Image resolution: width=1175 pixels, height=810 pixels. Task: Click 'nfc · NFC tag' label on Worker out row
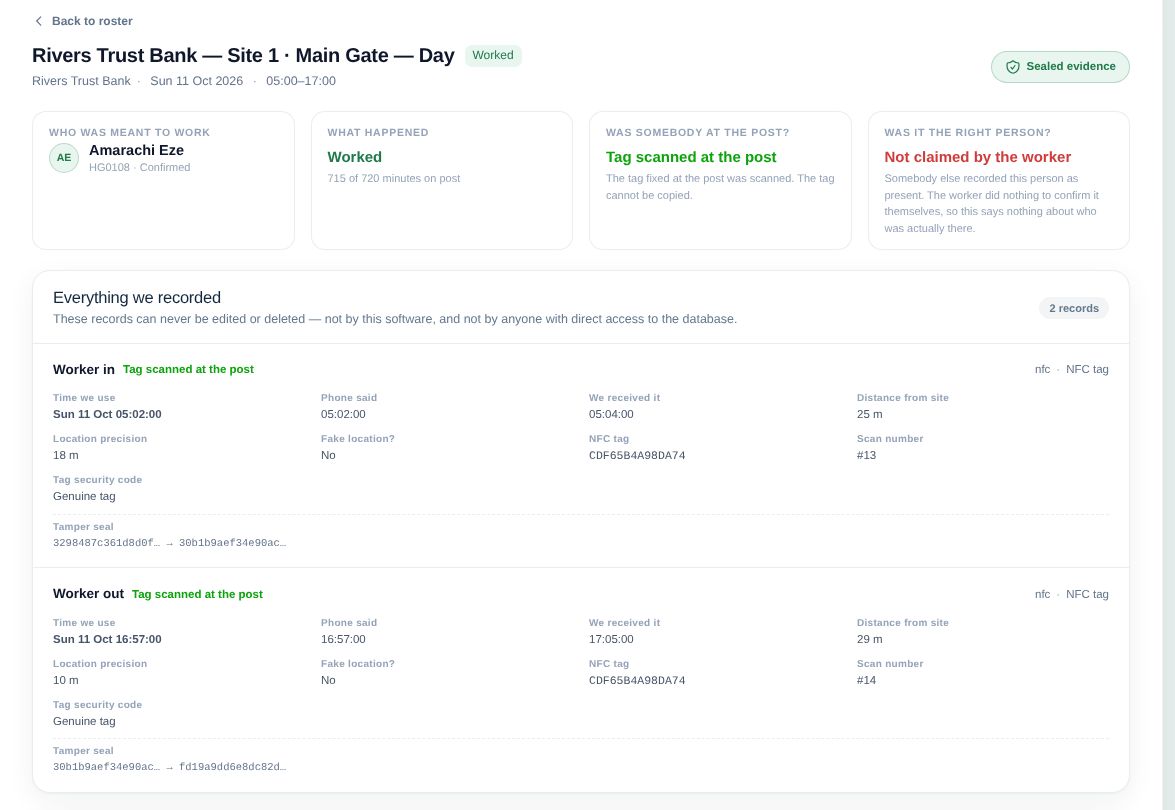tap(1072, 594)
